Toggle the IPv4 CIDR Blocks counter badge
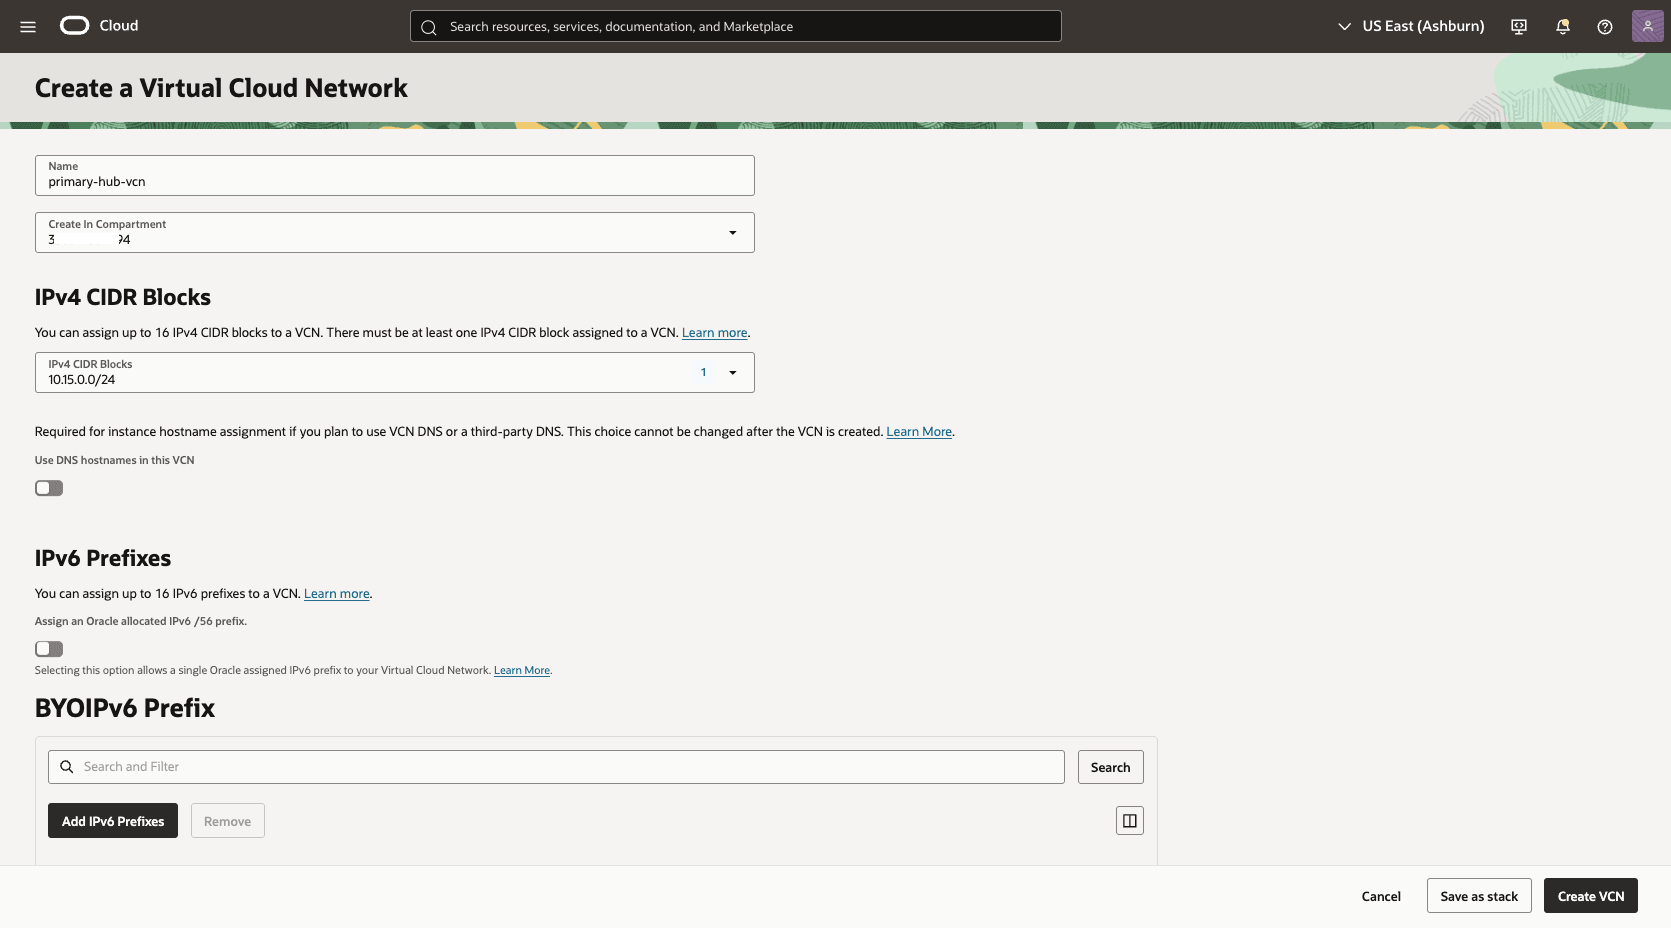Screen dimensions: 1671x928 click(703, 372)
